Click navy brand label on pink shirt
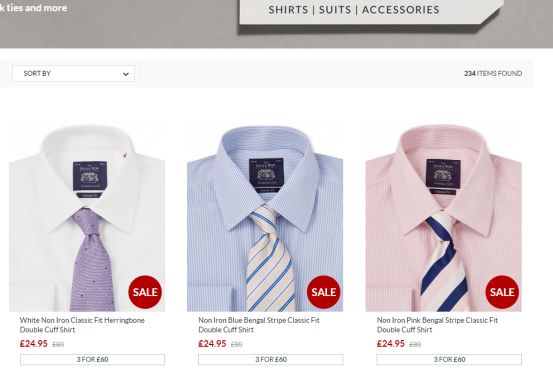Viewport: 553px width, 374px height. click(x=443, y=173)
